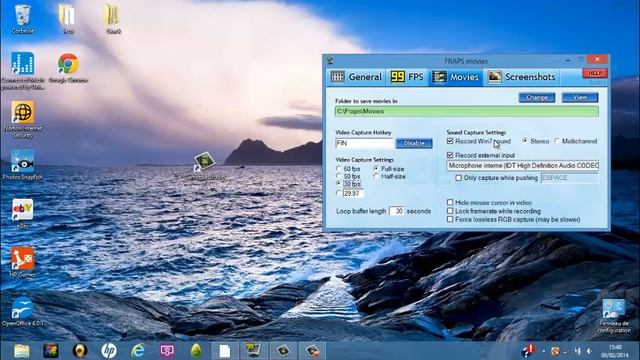640x360 pixels.
Task: Open the Screenshots tab
Action: click(x=522, y=77)
